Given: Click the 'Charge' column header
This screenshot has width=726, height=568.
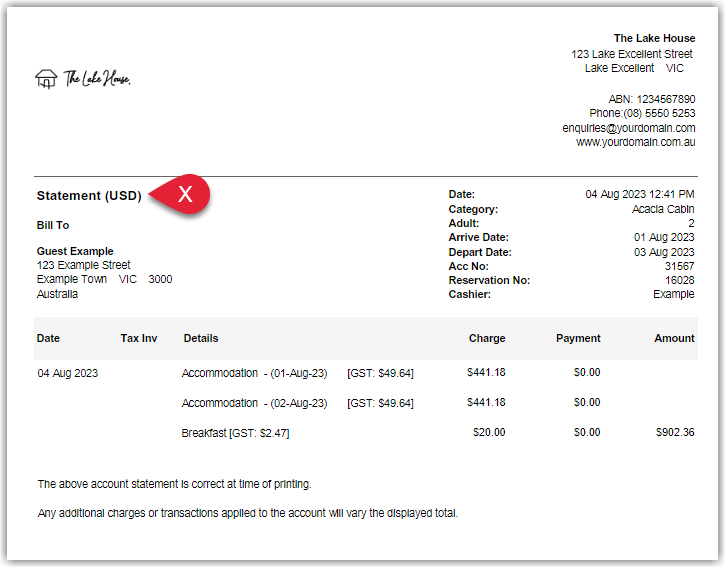Looking at the screenshot, I should coord(487,338).
